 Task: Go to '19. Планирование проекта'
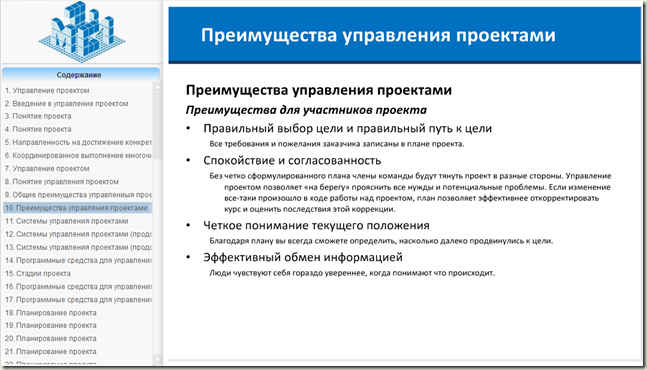point(51,325)
